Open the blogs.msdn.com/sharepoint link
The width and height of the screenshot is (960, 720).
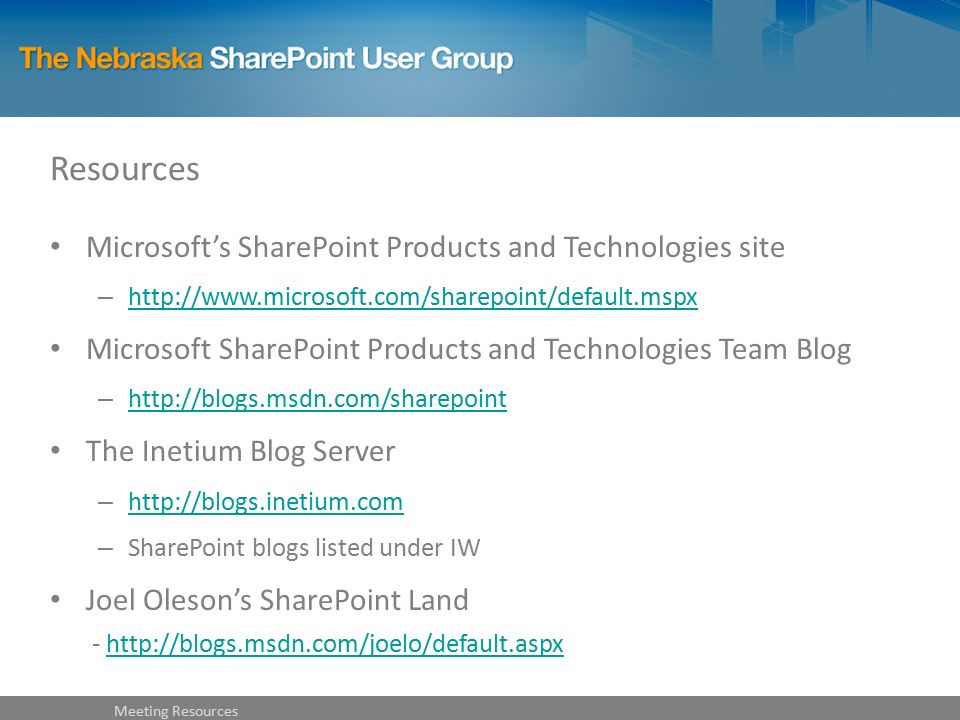point(317,399)
